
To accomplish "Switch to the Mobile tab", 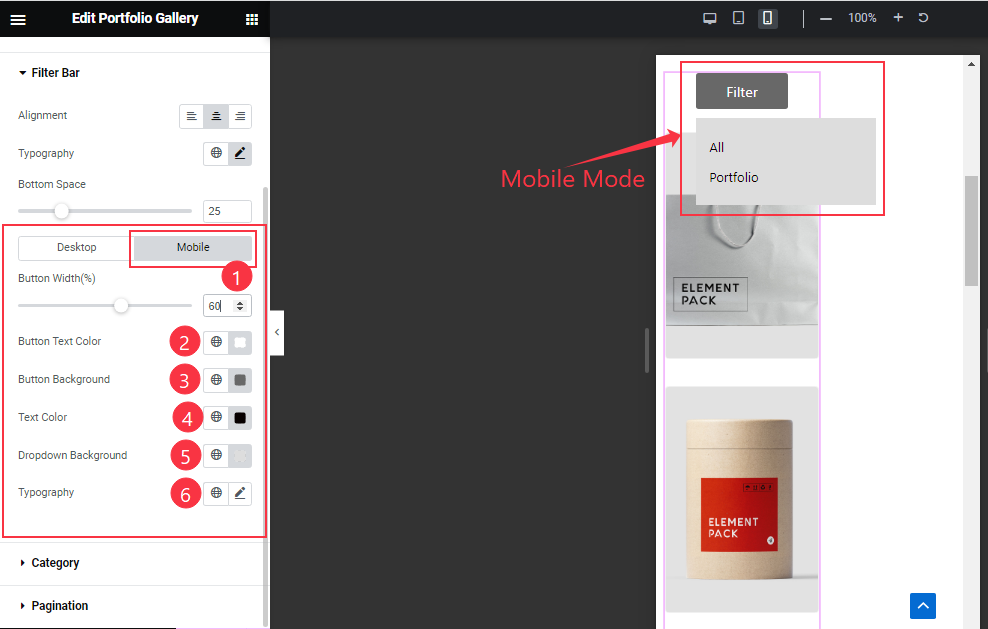I will (x=193, y=248).
